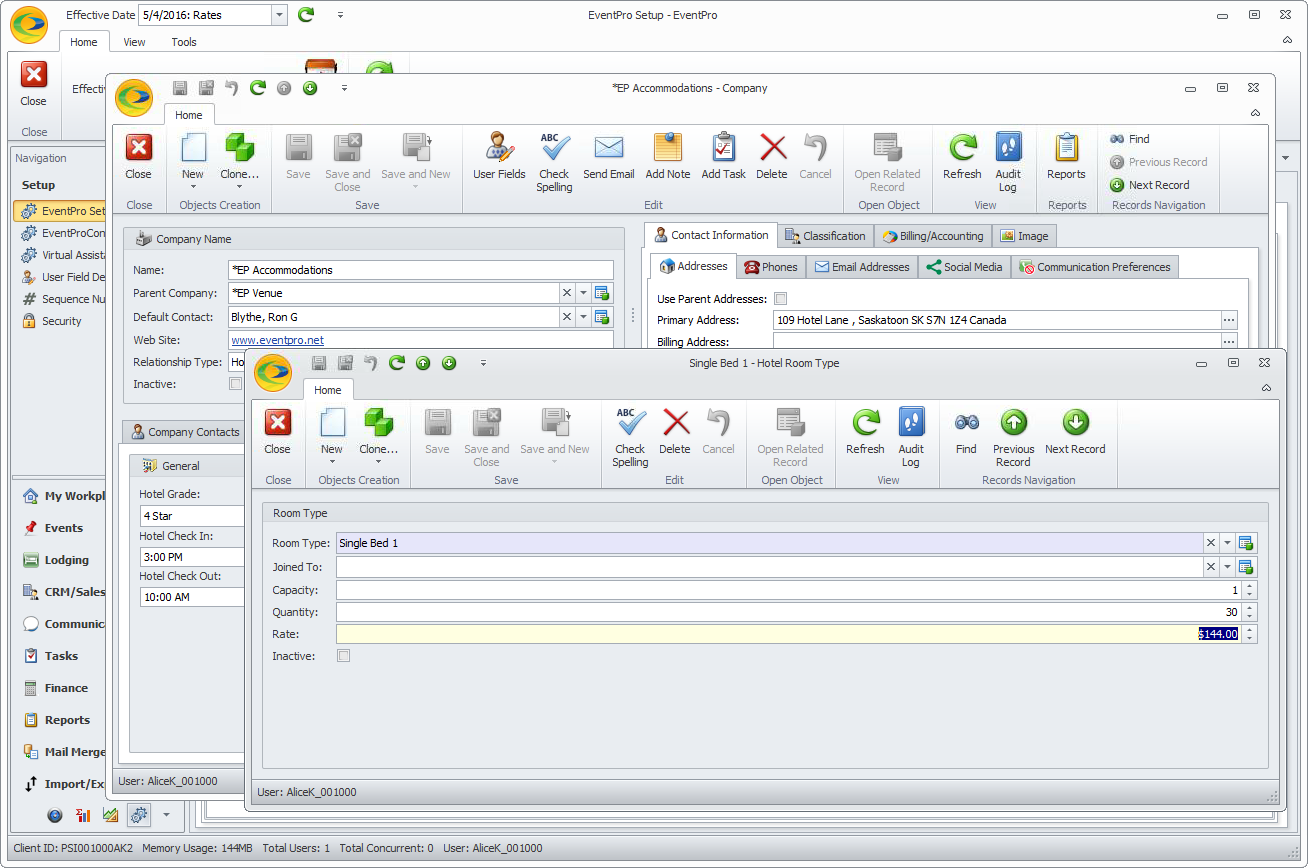1308x868 pixels.
Task: Click the Primary Address ellipsis button
Action: click(1229, 320)
